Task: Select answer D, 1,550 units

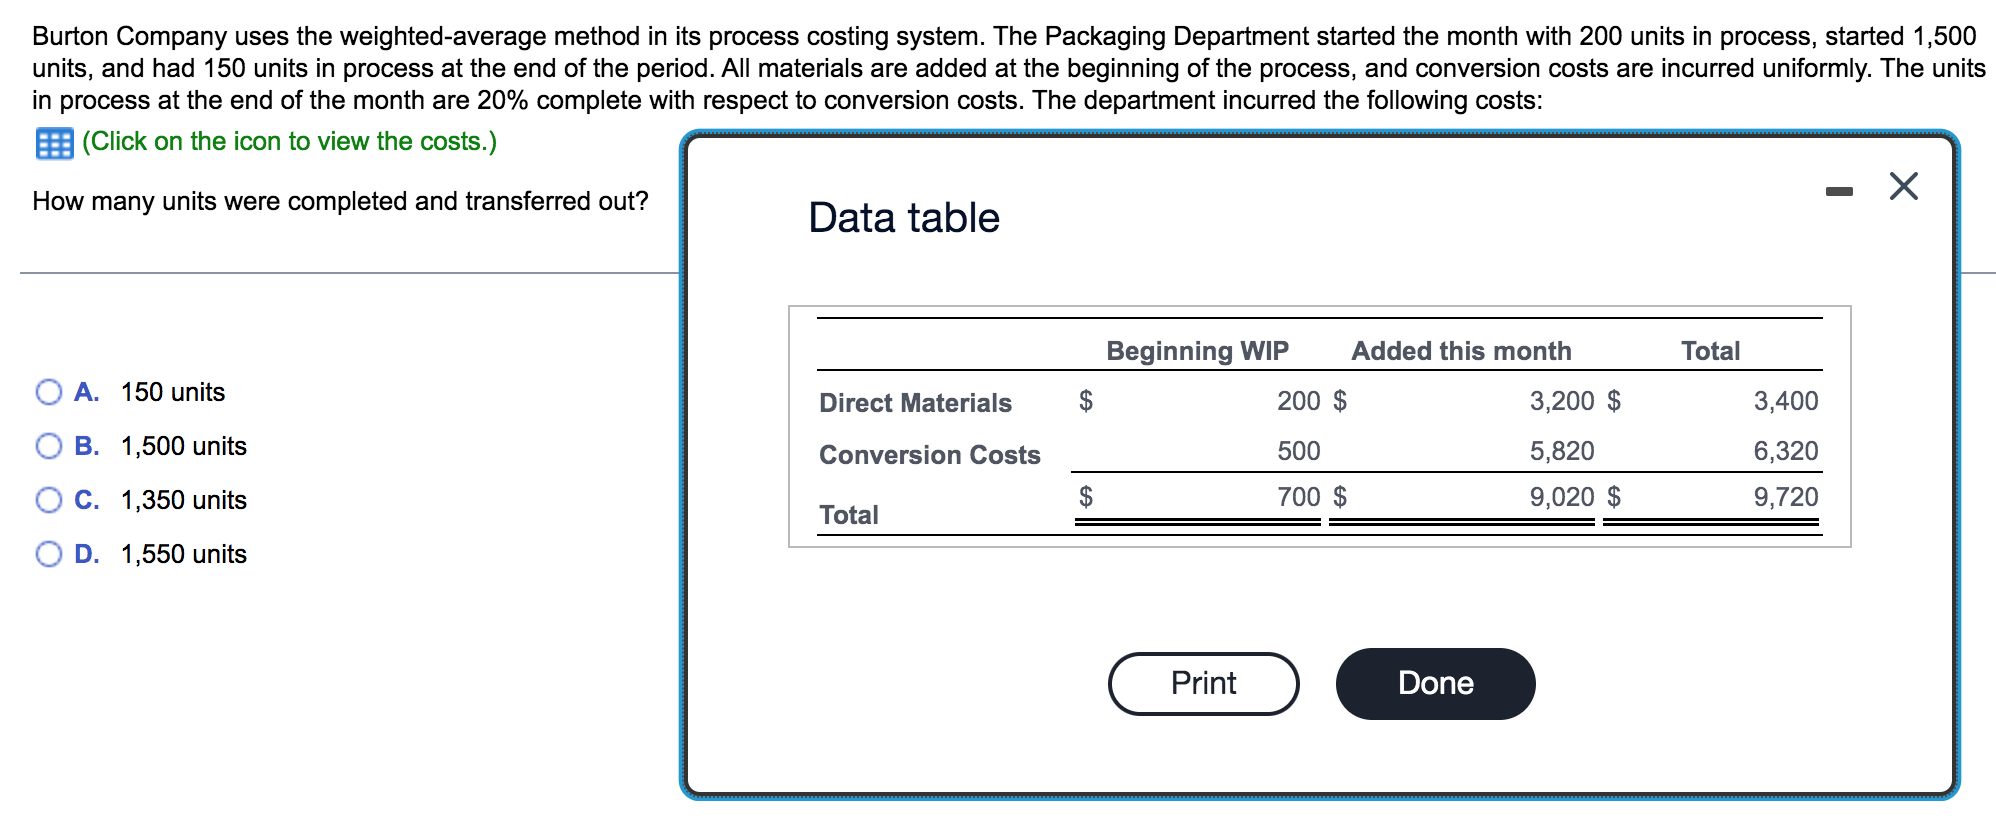Action: (x=47, y=554)
